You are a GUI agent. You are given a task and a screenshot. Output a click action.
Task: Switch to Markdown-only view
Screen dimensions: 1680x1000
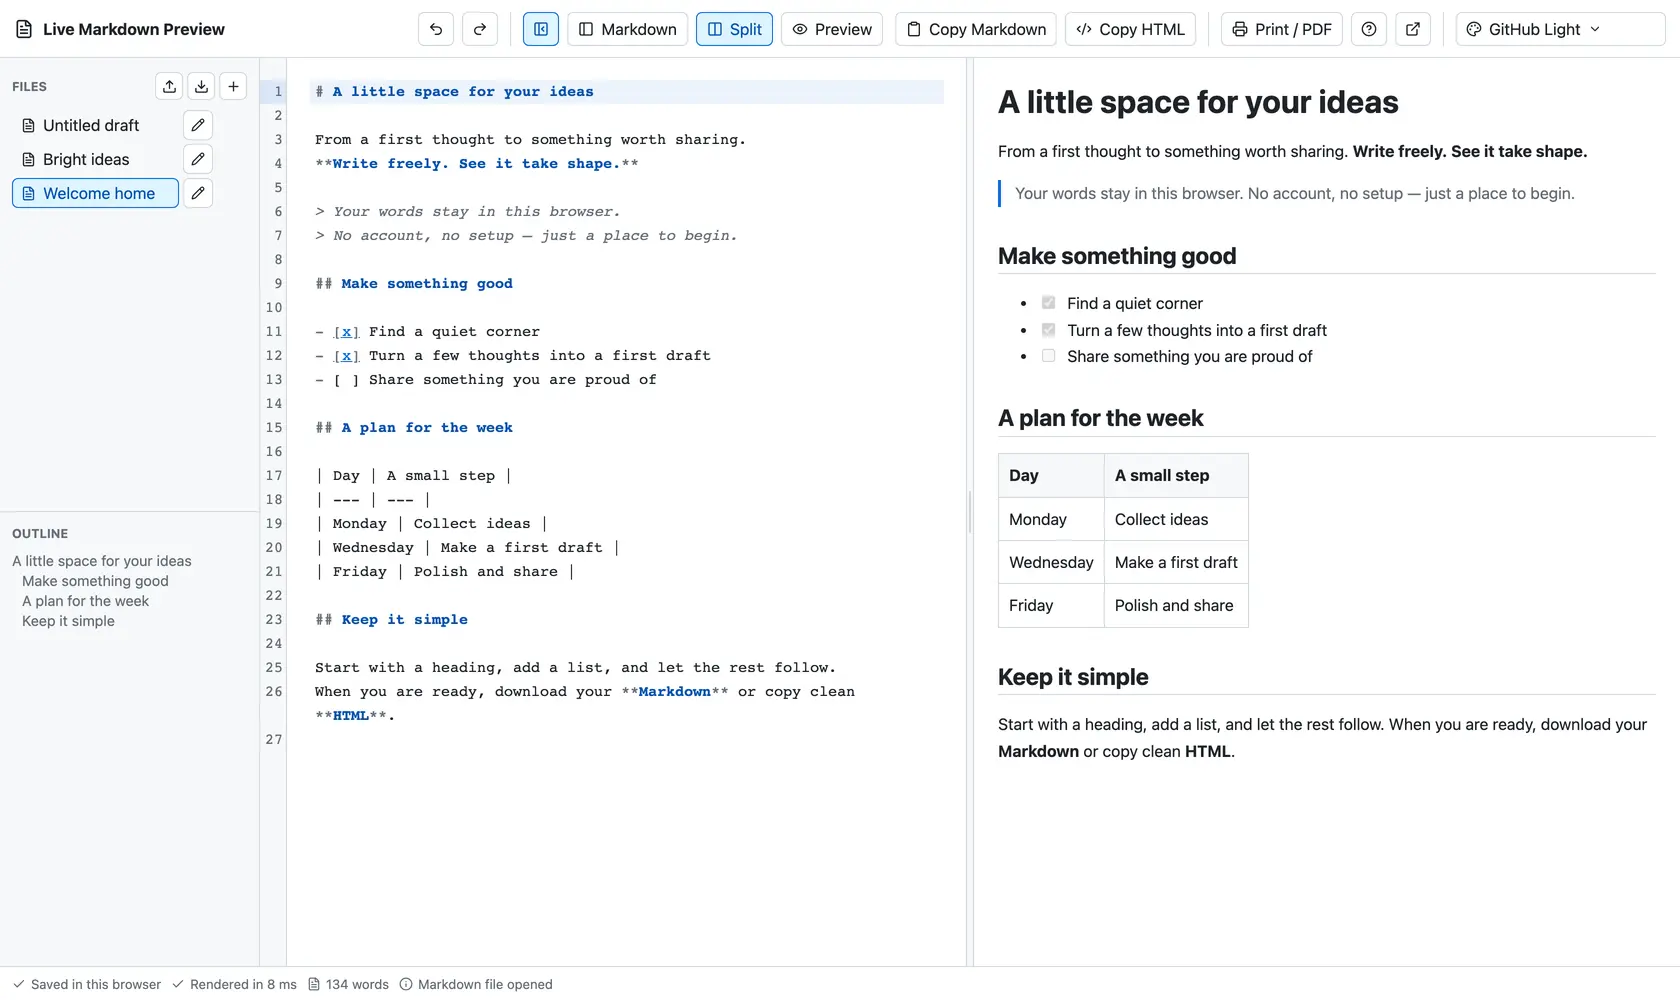[628, 29]
